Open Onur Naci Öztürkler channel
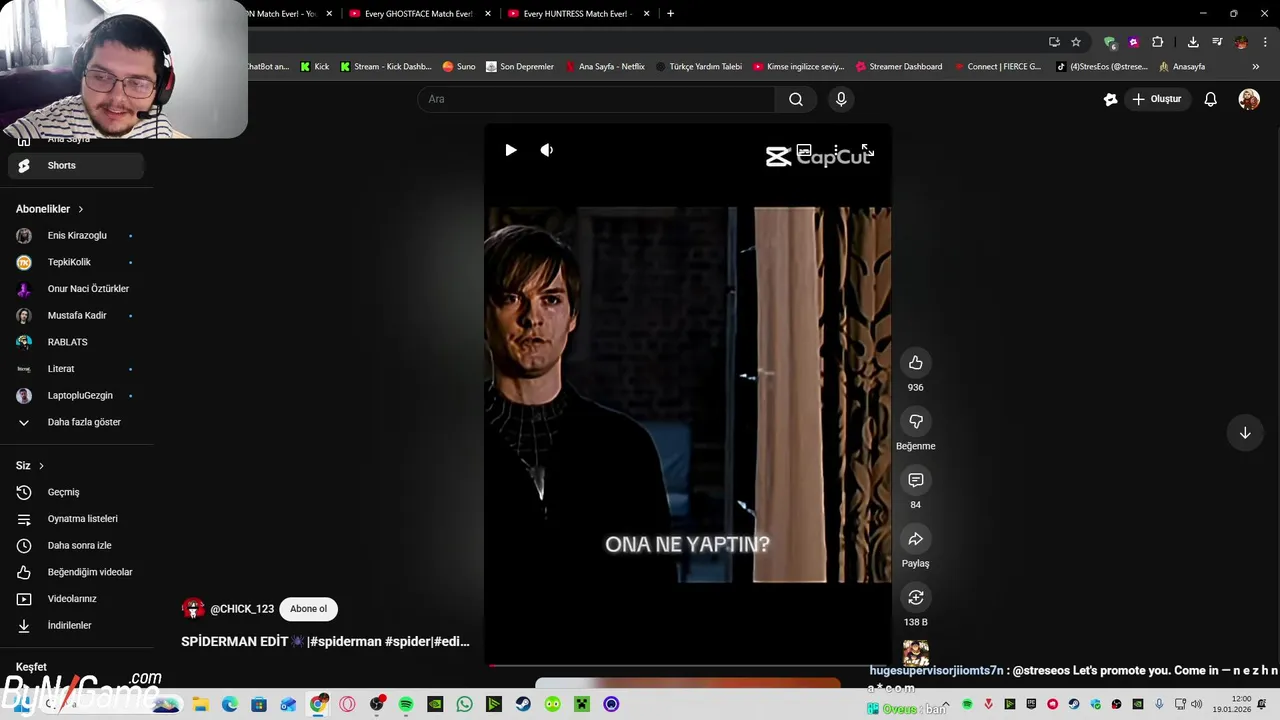 (76, 289)
